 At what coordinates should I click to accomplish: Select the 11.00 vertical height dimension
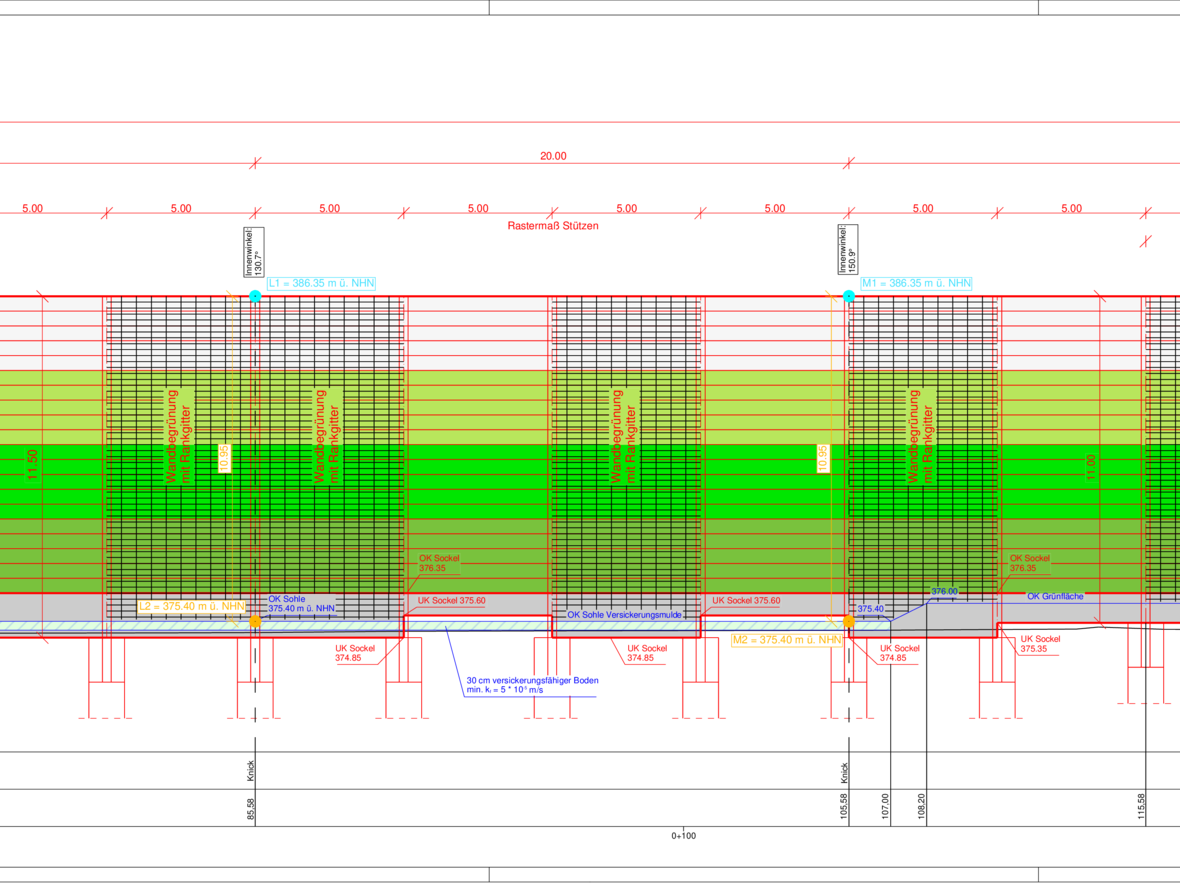1091,468
